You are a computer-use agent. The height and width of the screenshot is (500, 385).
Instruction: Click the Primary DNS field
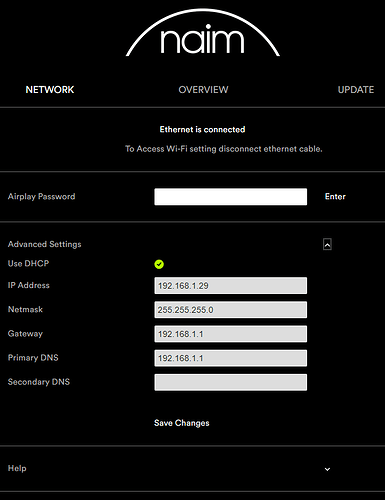231,358
